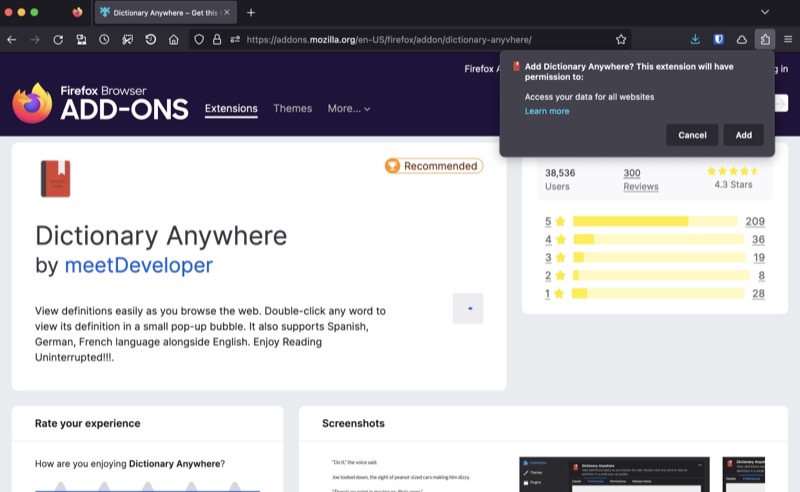Screen dimensions: 800x492
Task: Open the second dark screenshot thumbnail
Action: [x=614, y=475]
